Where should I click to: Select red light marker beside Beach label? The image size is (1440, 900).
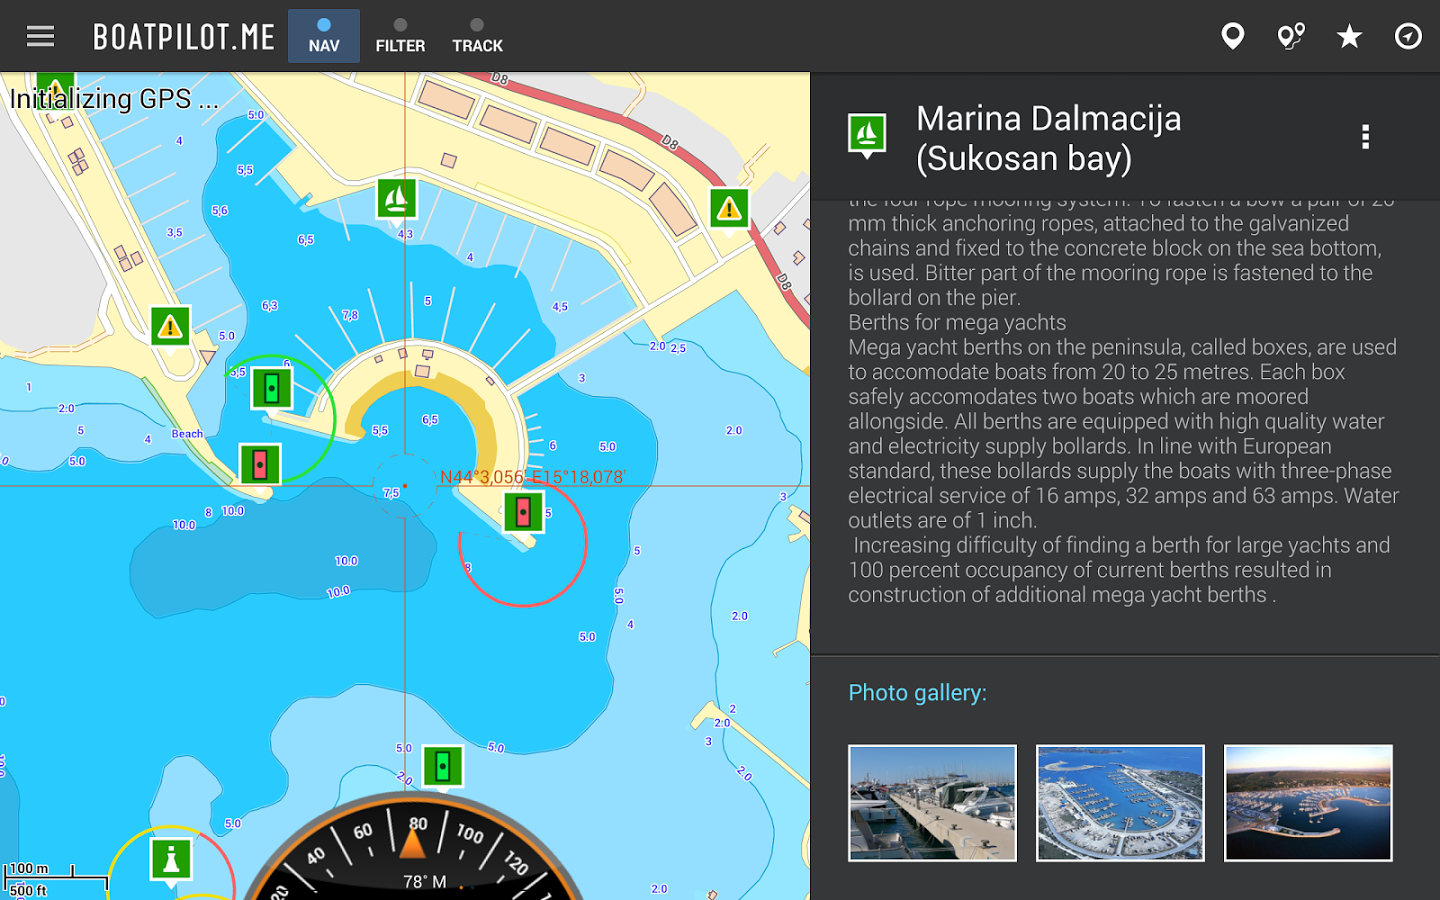[x=260, y=464]
